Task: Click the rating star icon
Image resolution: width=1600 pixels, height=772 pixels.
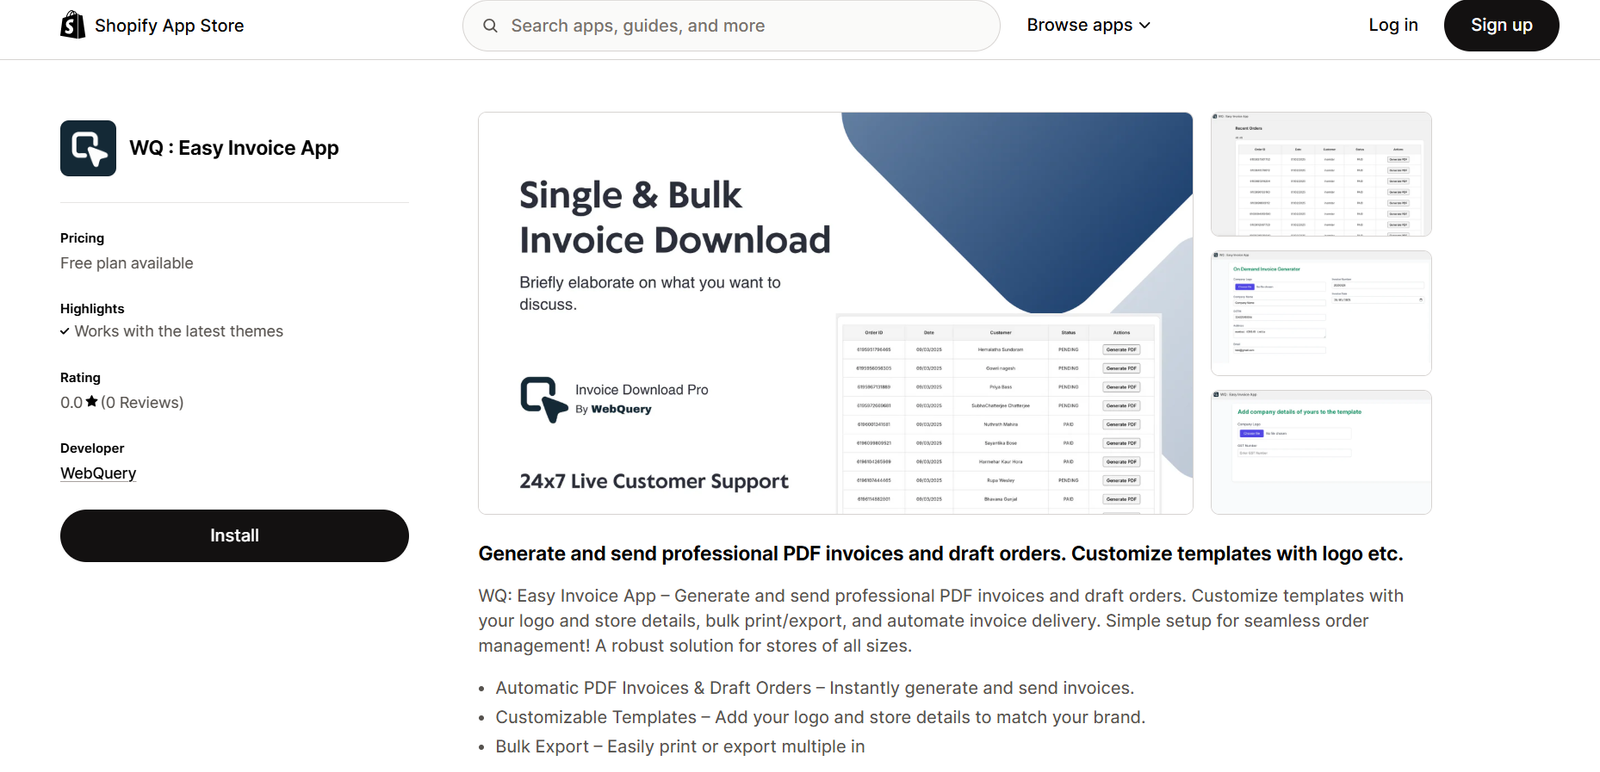Action: (92, 402)
